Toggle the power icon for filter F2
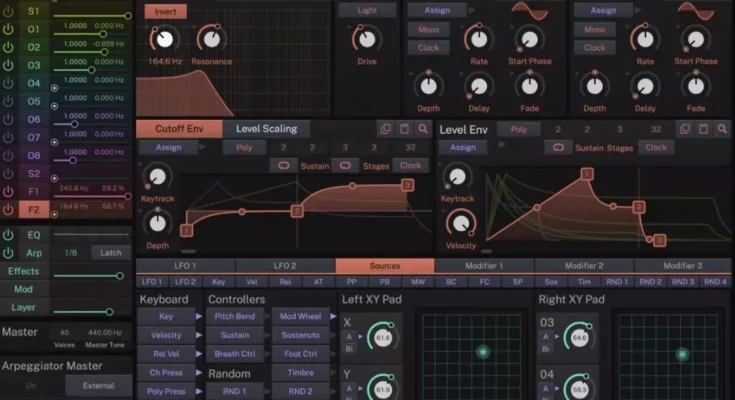 (x=8, y=210)
